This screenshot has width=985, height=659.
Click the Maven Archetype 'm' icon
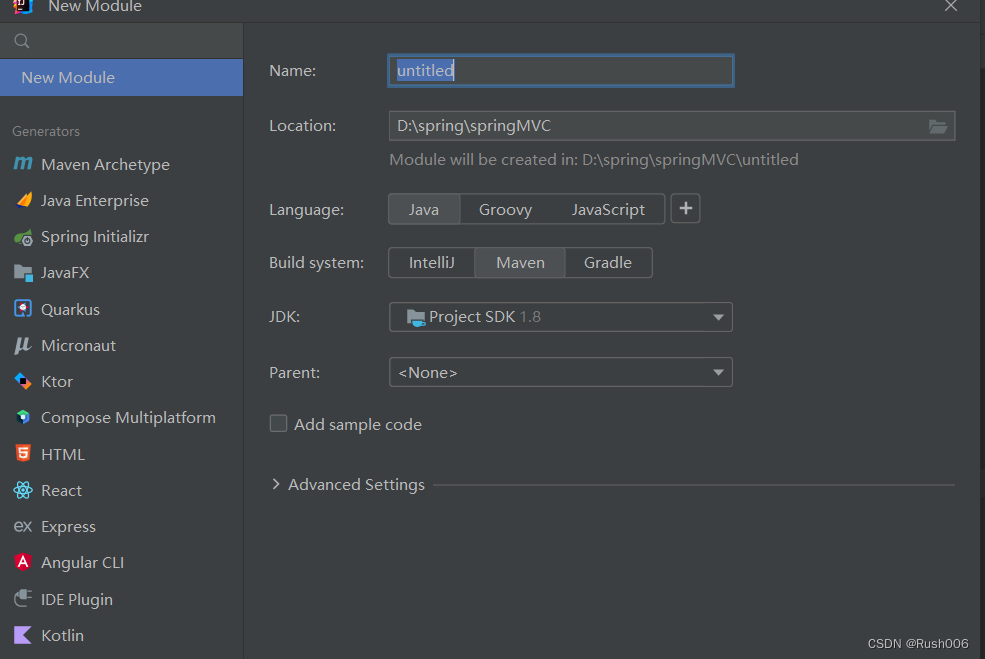[x=23, y=164]
